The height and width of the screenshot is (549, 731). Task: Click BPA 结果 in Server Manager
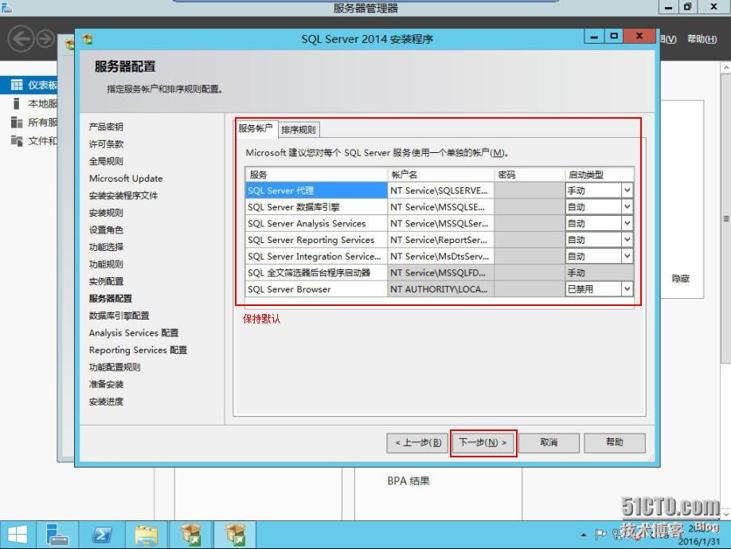pyautogui.click(x=408, y=480)
